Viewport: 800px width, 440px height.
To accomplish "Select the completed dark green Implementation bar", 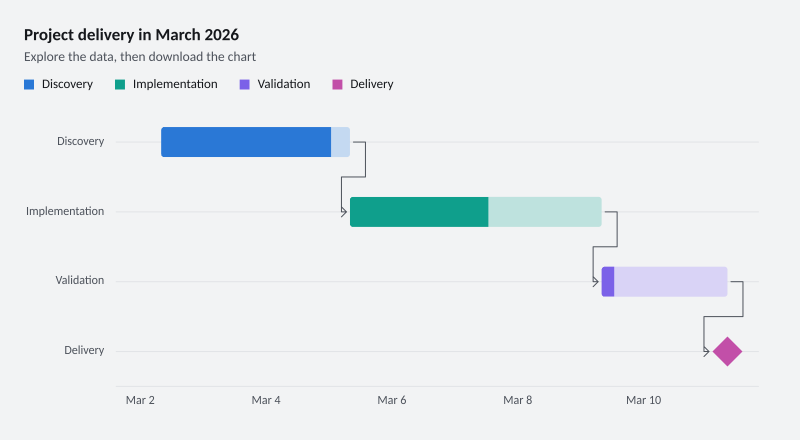I will pyautogui.click(x=419, y=212).
